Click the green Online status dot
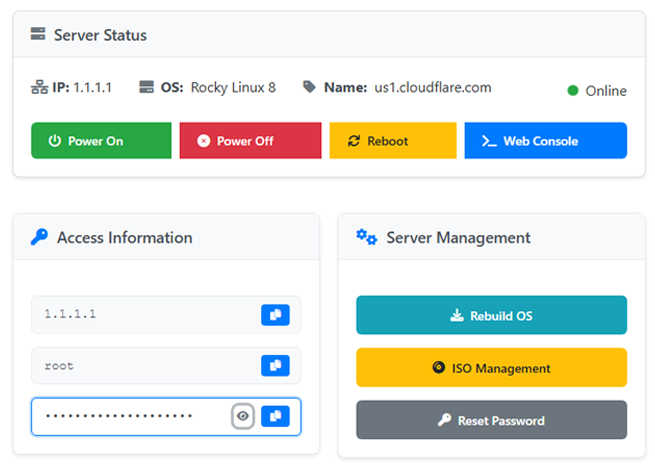 [573, 91]
